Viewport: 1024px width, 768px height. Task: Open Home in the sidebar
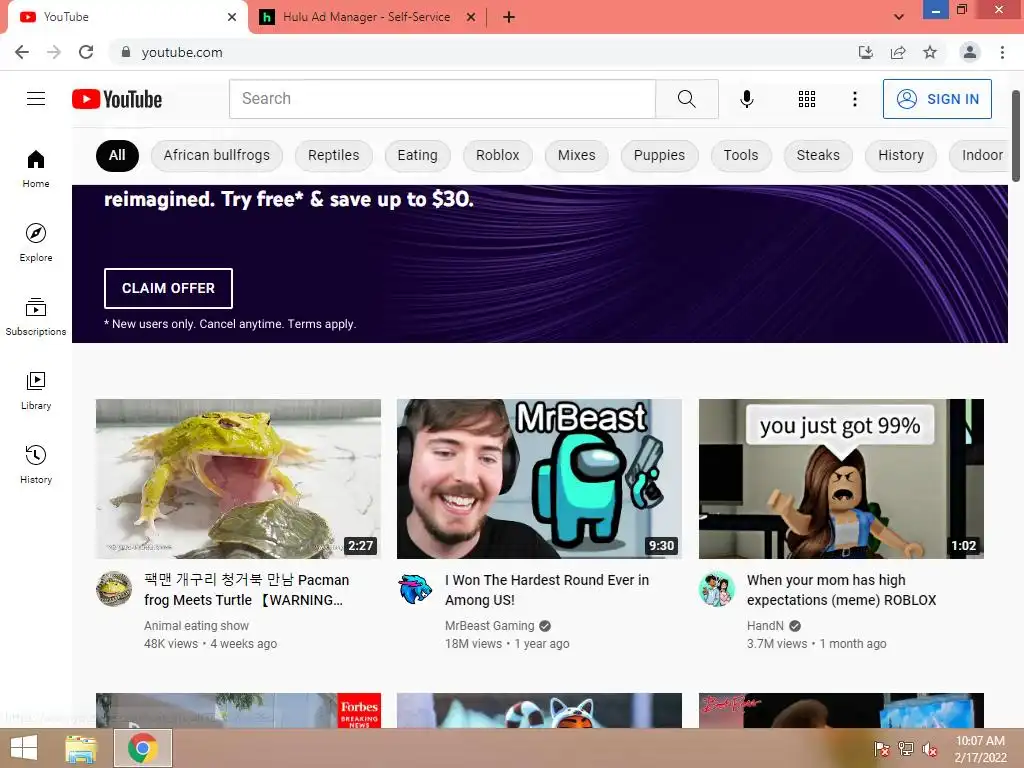[36, 168]
